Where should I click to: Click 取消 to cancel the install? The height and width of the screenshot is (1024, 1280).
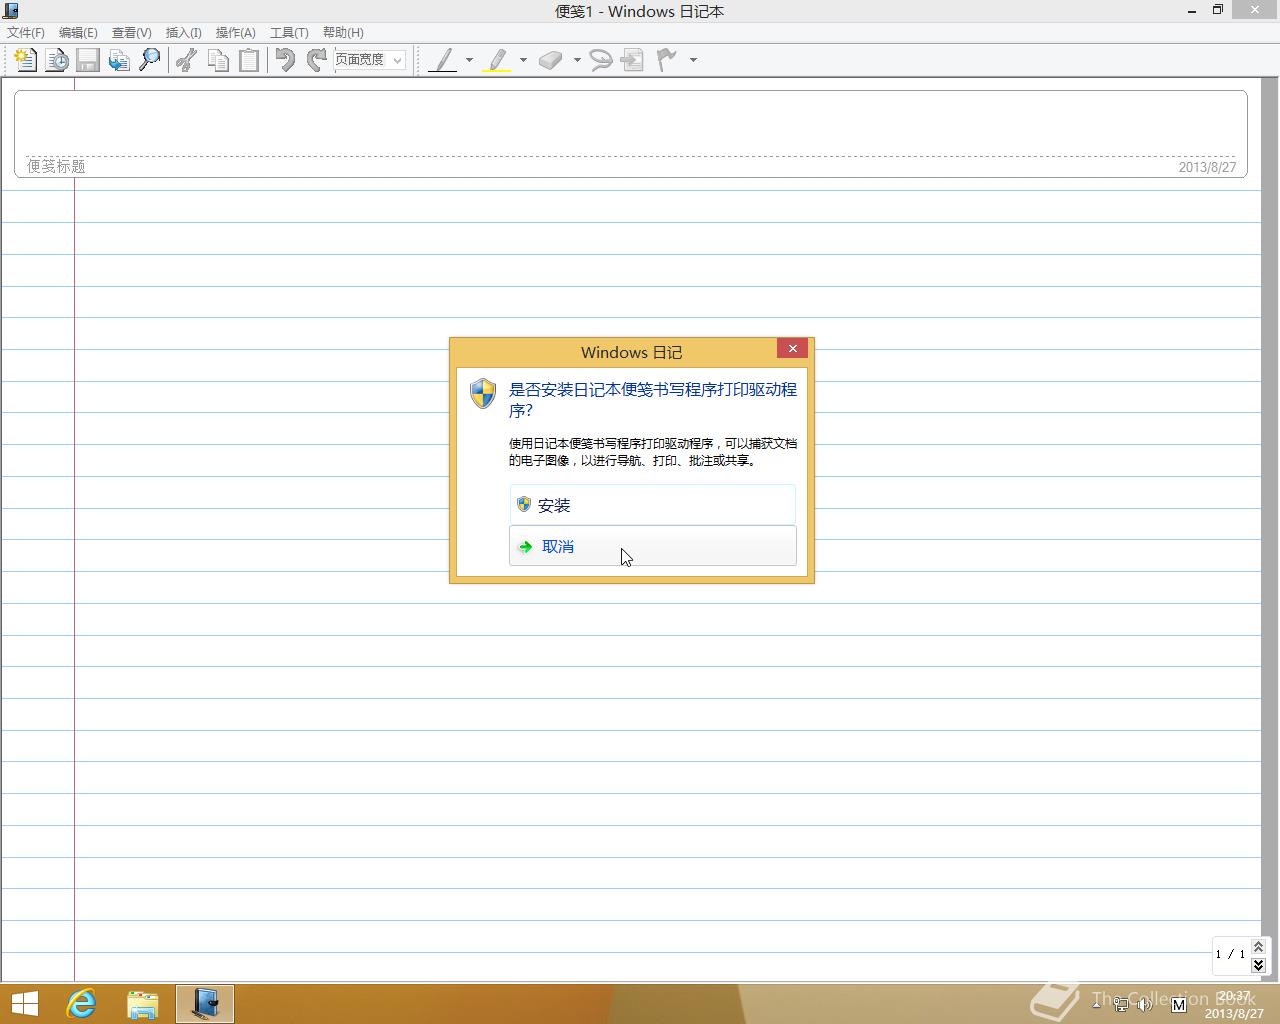(653, 546)
